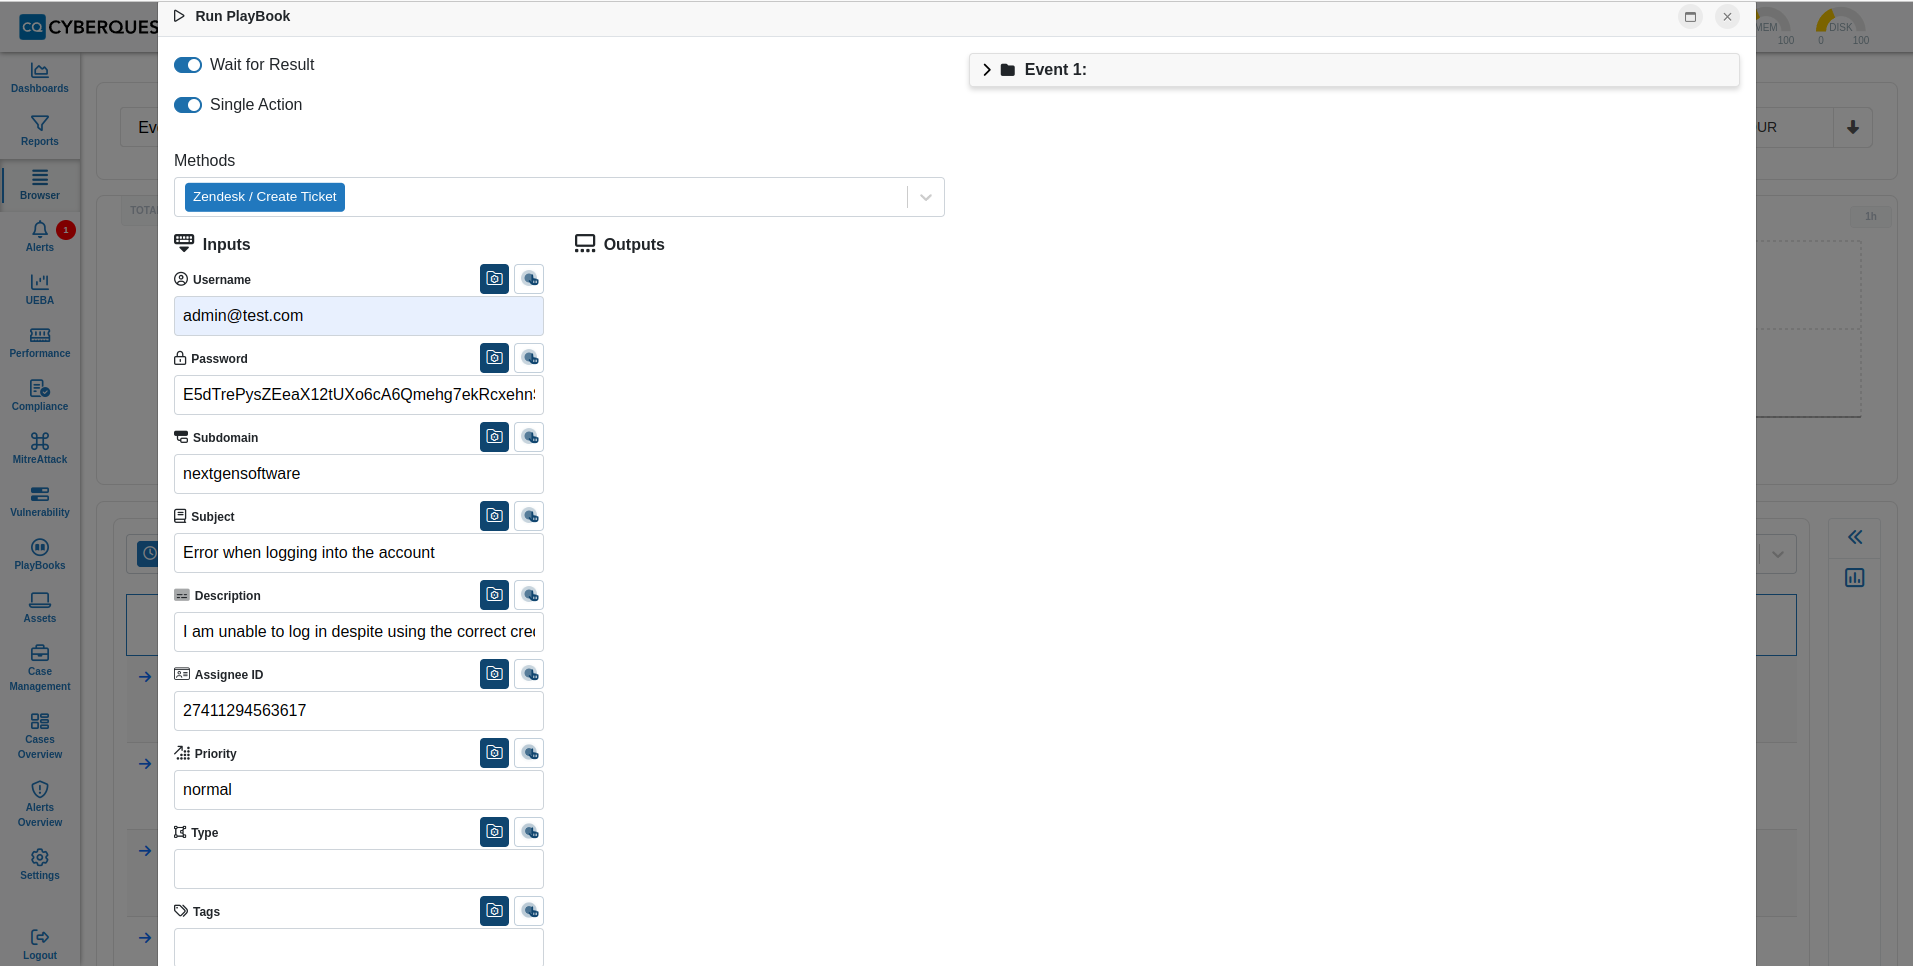
Task: Open Dashboards in the sidebar
Action: 40,78
